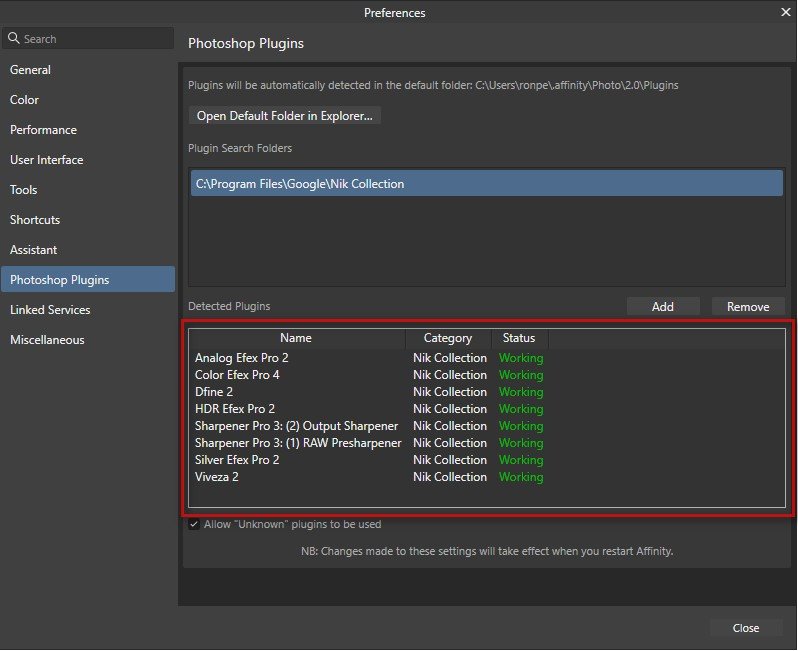Select the Nik Collection search folder entry

(x=487, y=183)
